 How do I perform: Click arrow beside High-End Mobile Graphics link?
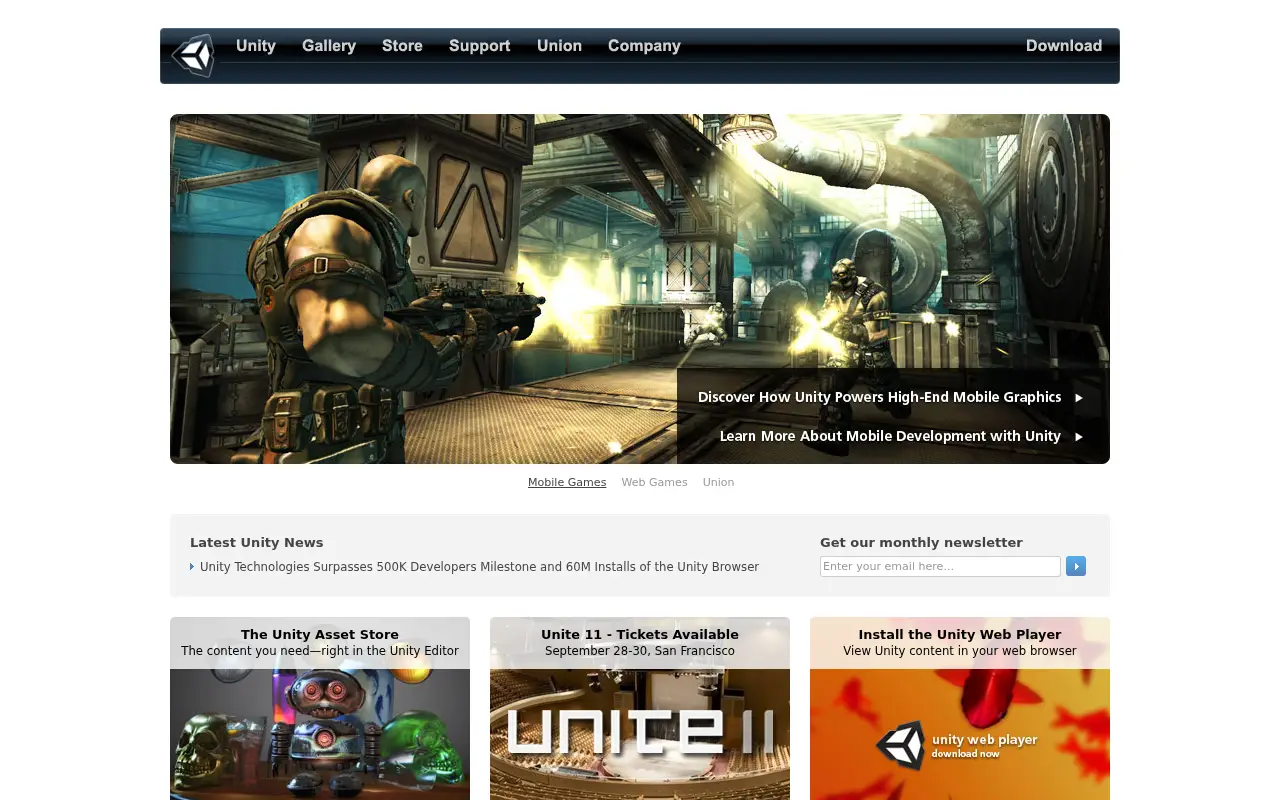1079,398
